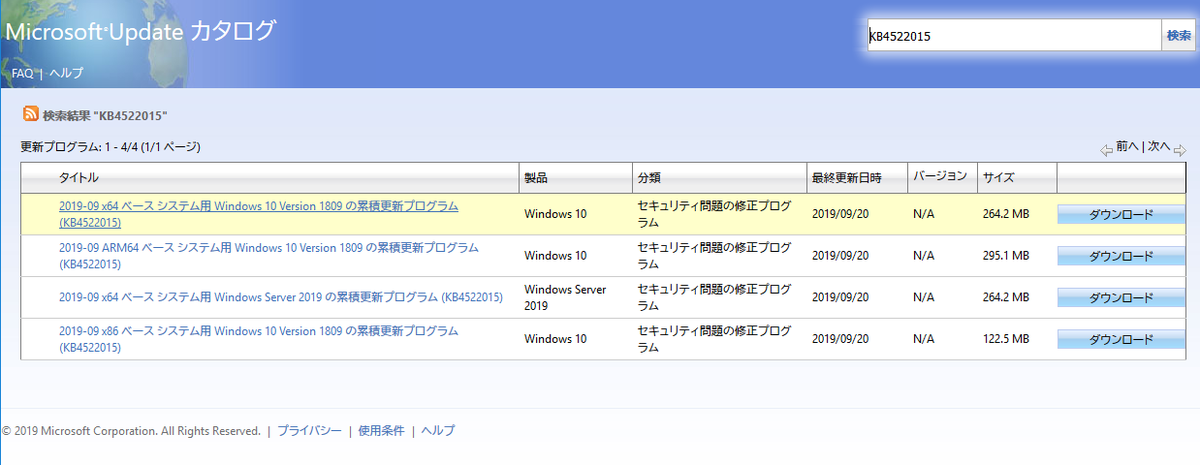The height and width of the screenshot is (465, 1200).
Task: Click the left arrow icon next to 前へ
Action: pyautogui.click(x=1106, y=150)
